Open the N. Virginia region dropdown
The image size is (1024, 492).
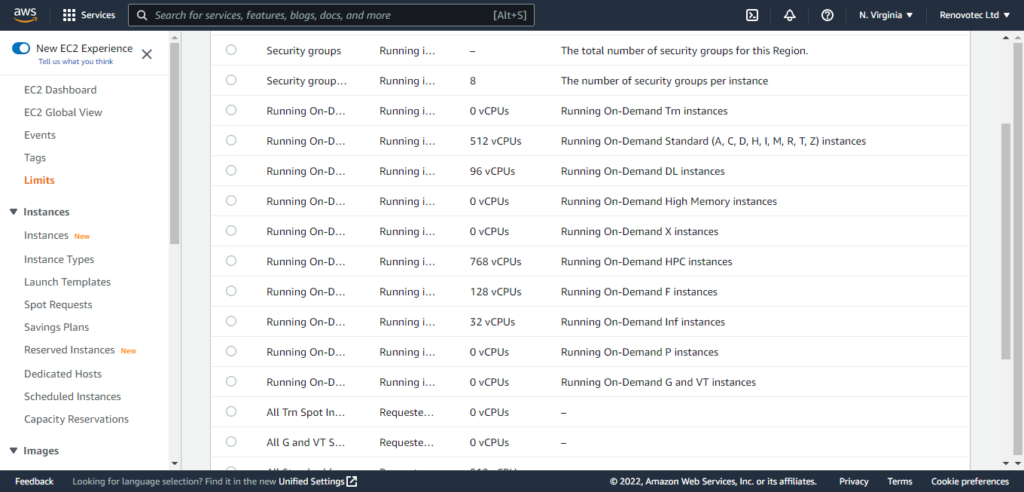pos(886,15)
